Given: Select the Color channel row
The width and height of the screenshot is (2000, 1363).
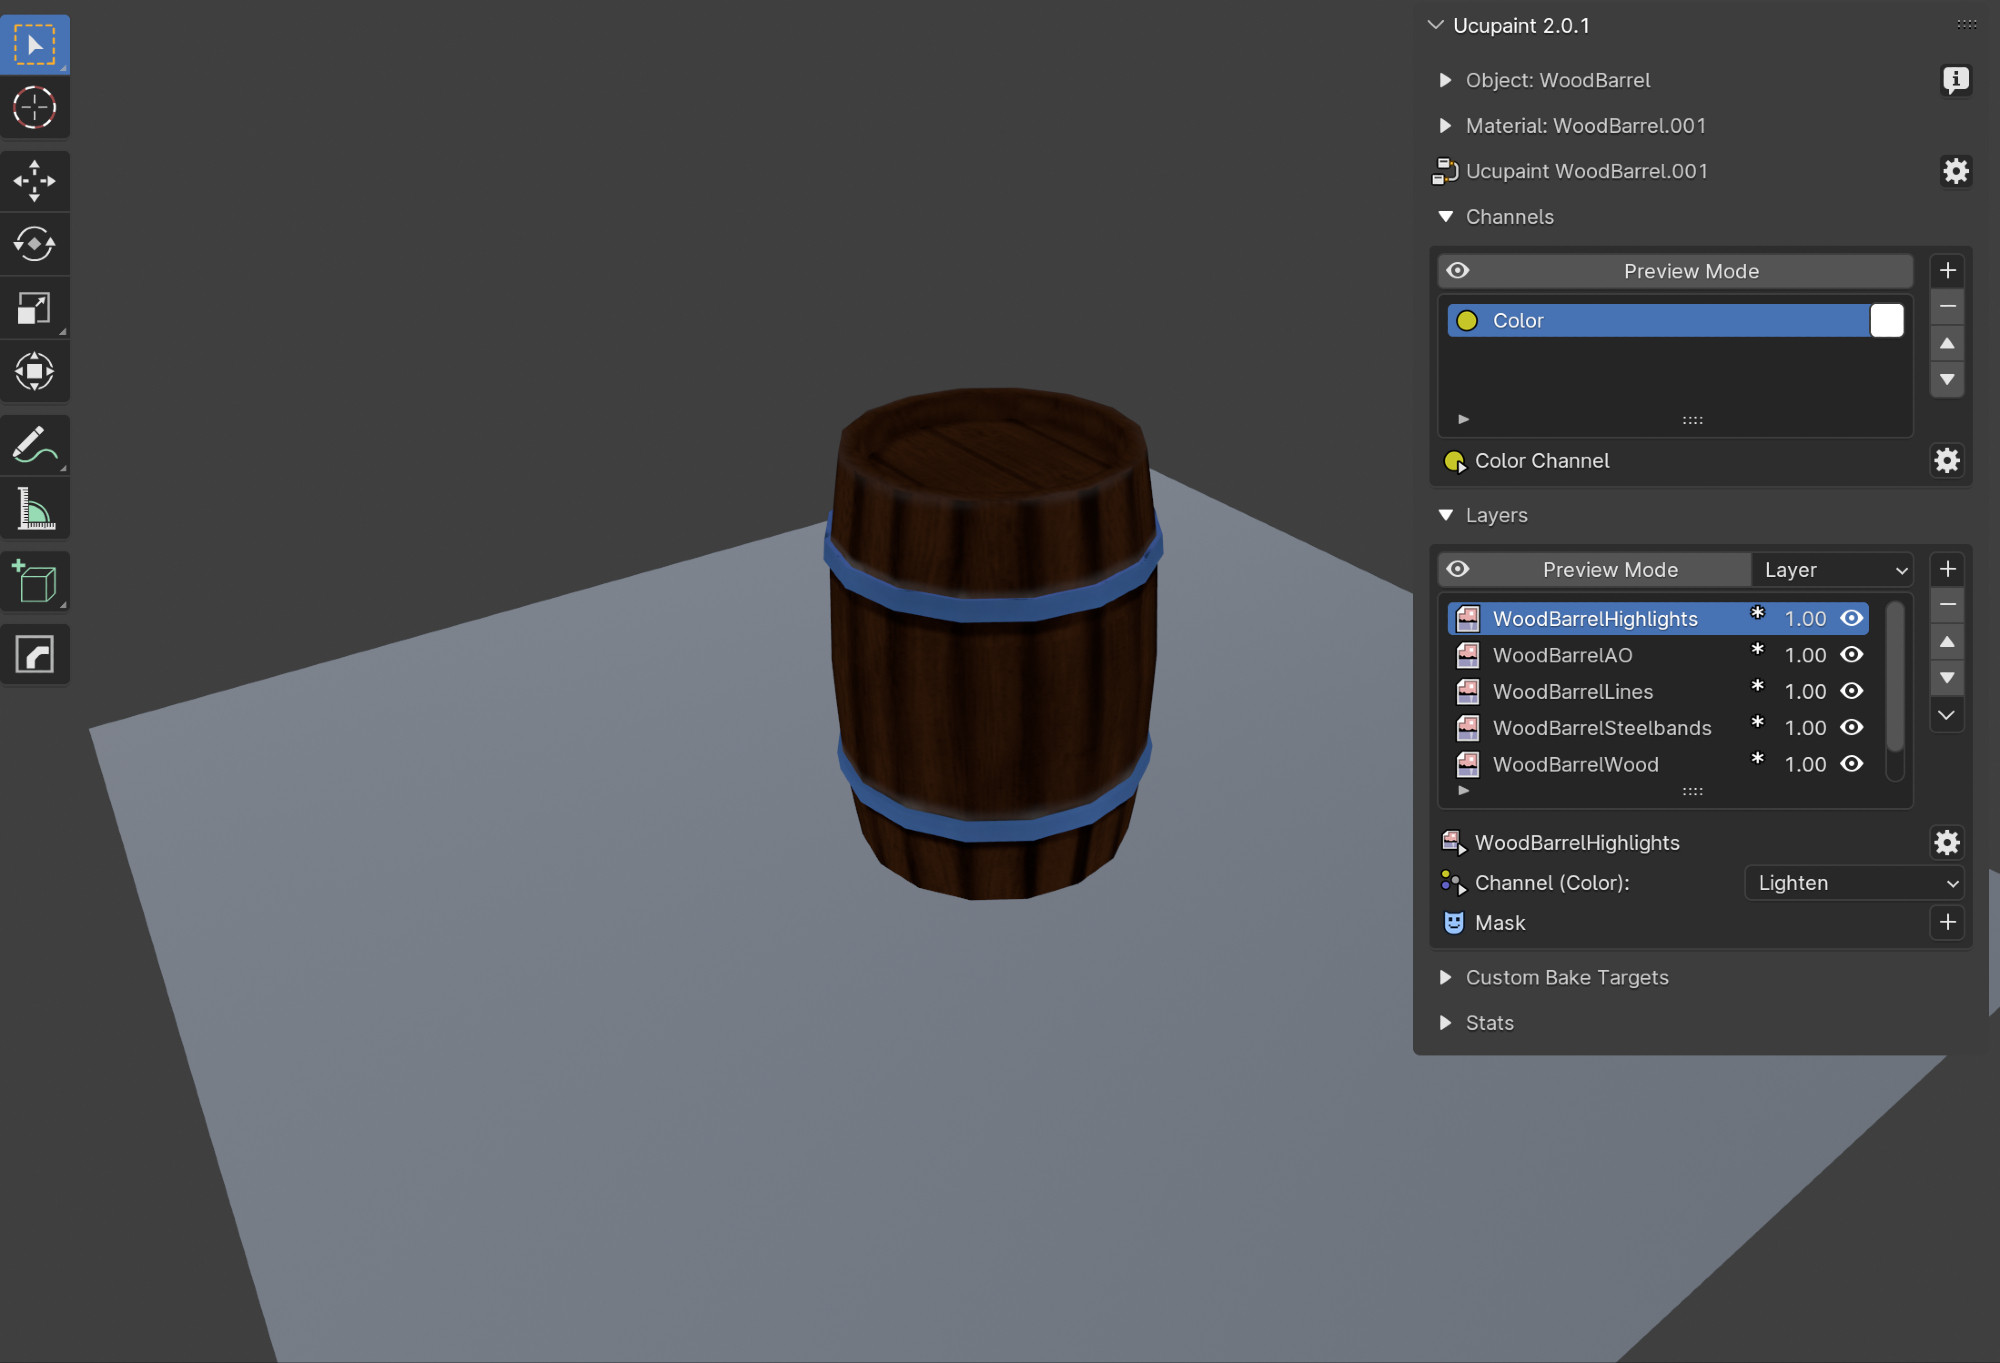Looking at the screenshot, I should point(1658,320).
